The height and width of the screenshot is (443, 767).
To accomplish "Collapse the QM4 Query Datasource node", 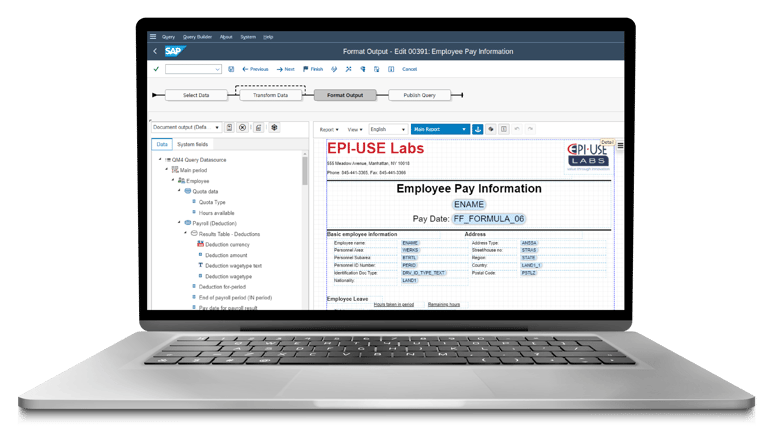I will [160, 159].
